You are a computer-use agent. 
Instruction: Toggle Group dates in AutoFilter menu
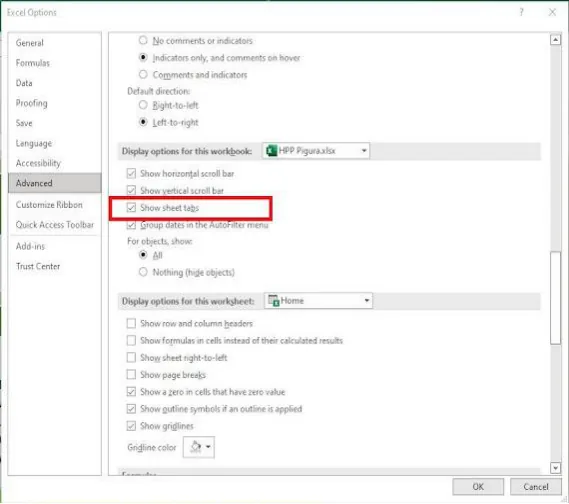click(131, 225)
